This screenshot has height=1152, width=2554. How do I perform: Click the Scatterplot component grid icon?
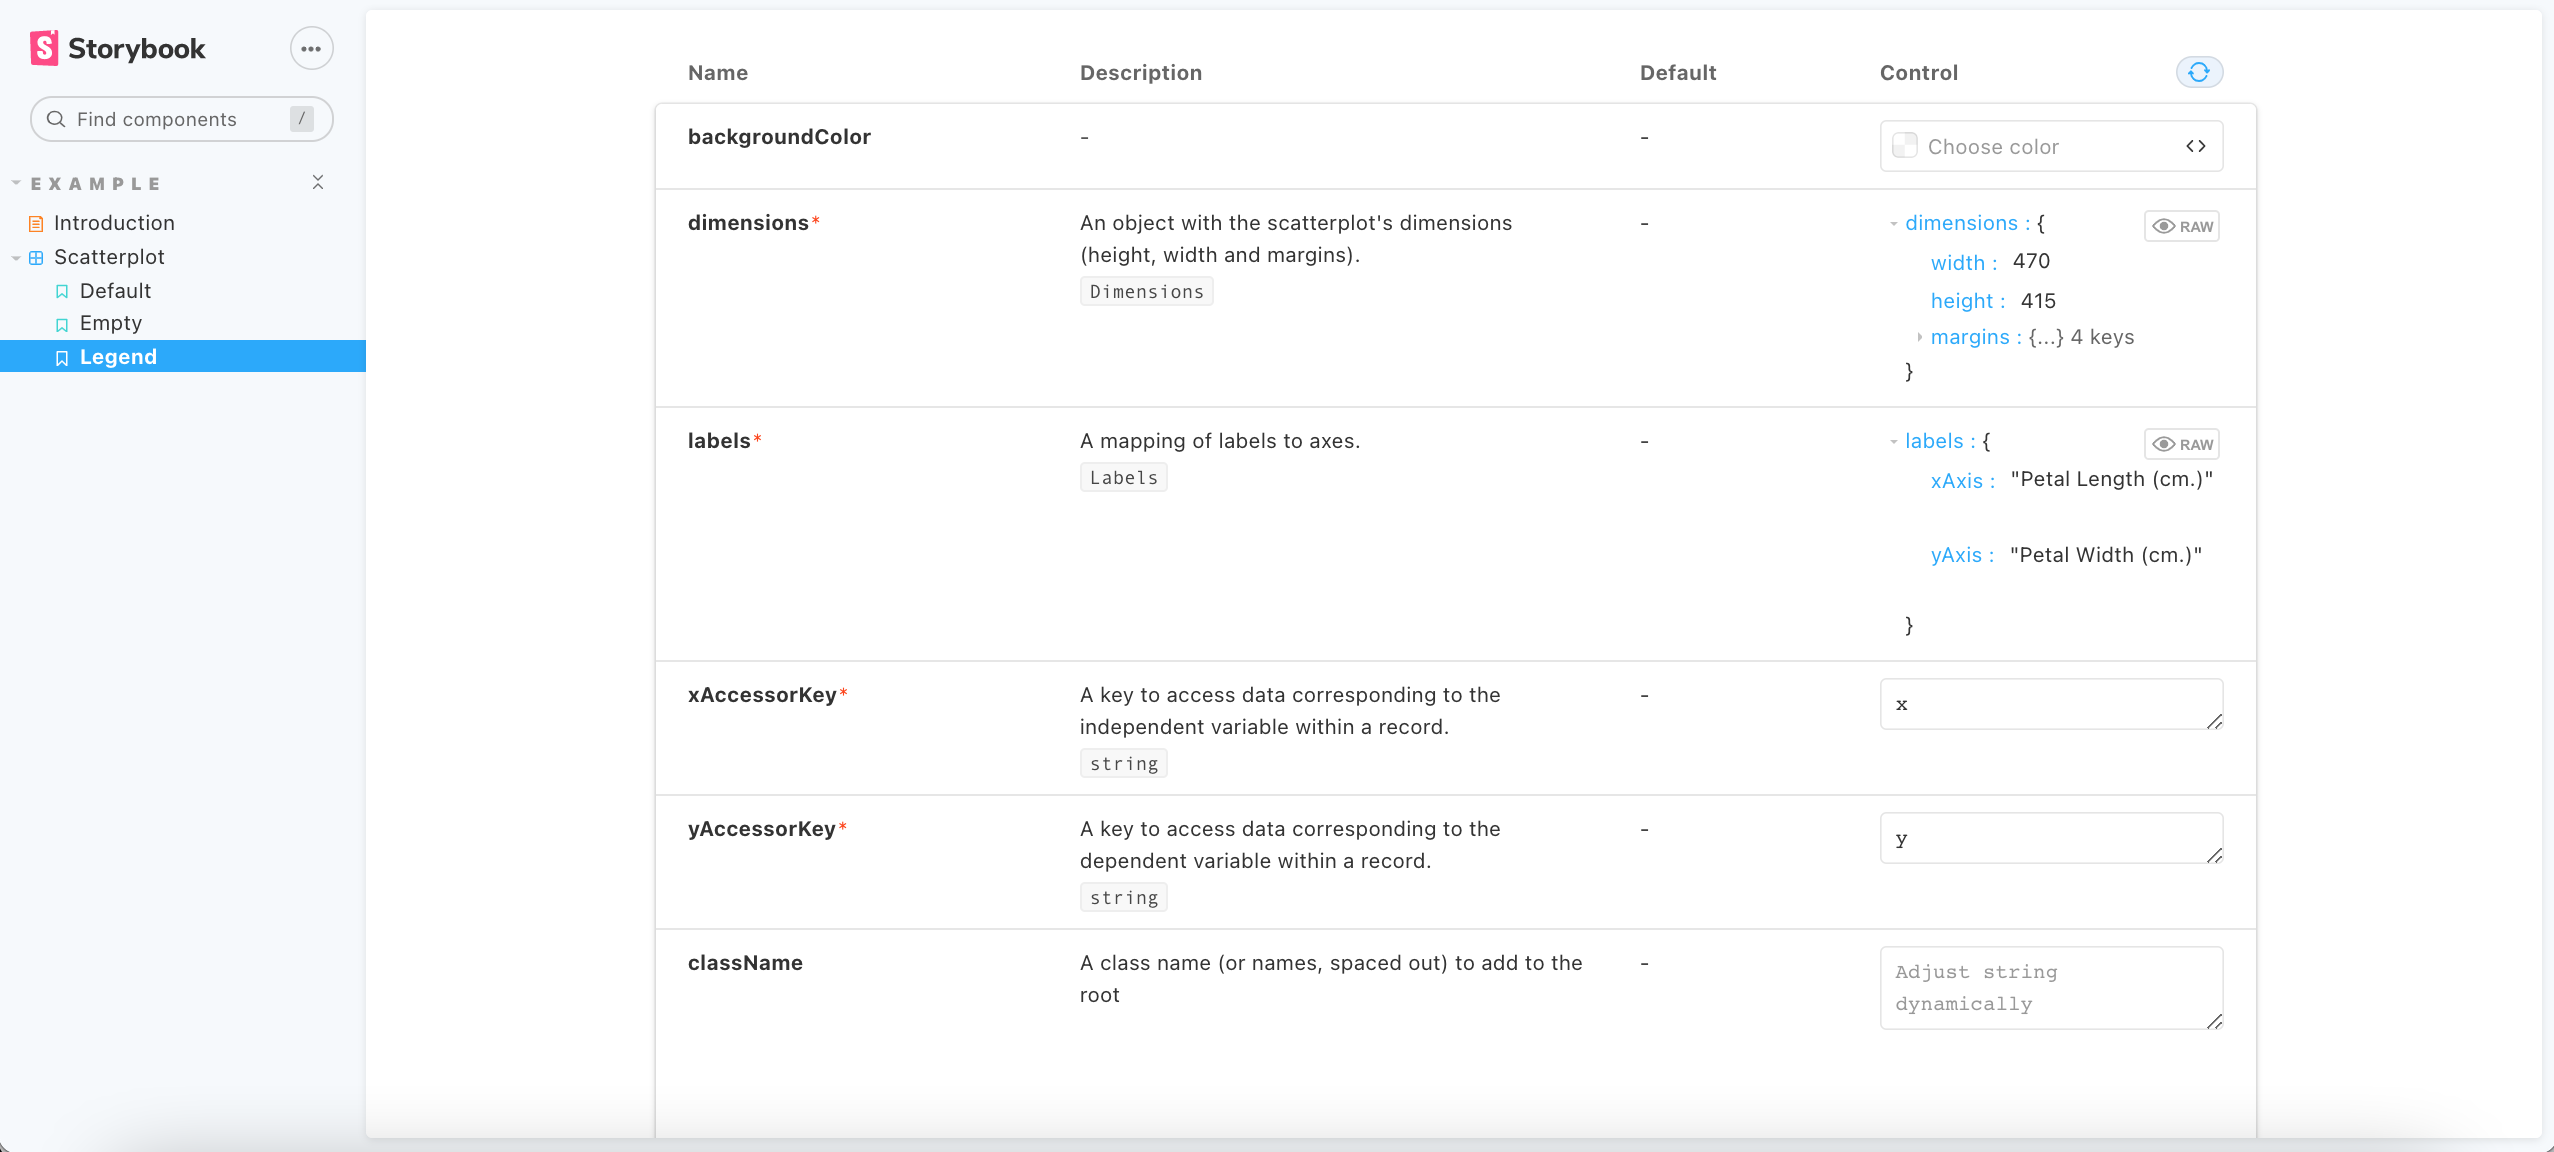click(x=36, y=257)
